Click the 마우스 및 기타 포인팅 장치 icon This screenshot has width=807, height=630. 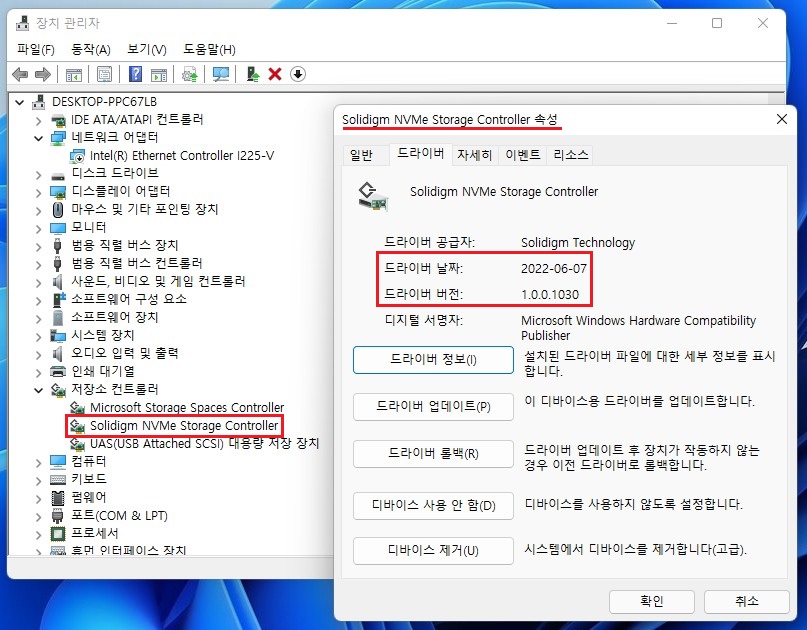pyautogui.click(x=58, y=209)
